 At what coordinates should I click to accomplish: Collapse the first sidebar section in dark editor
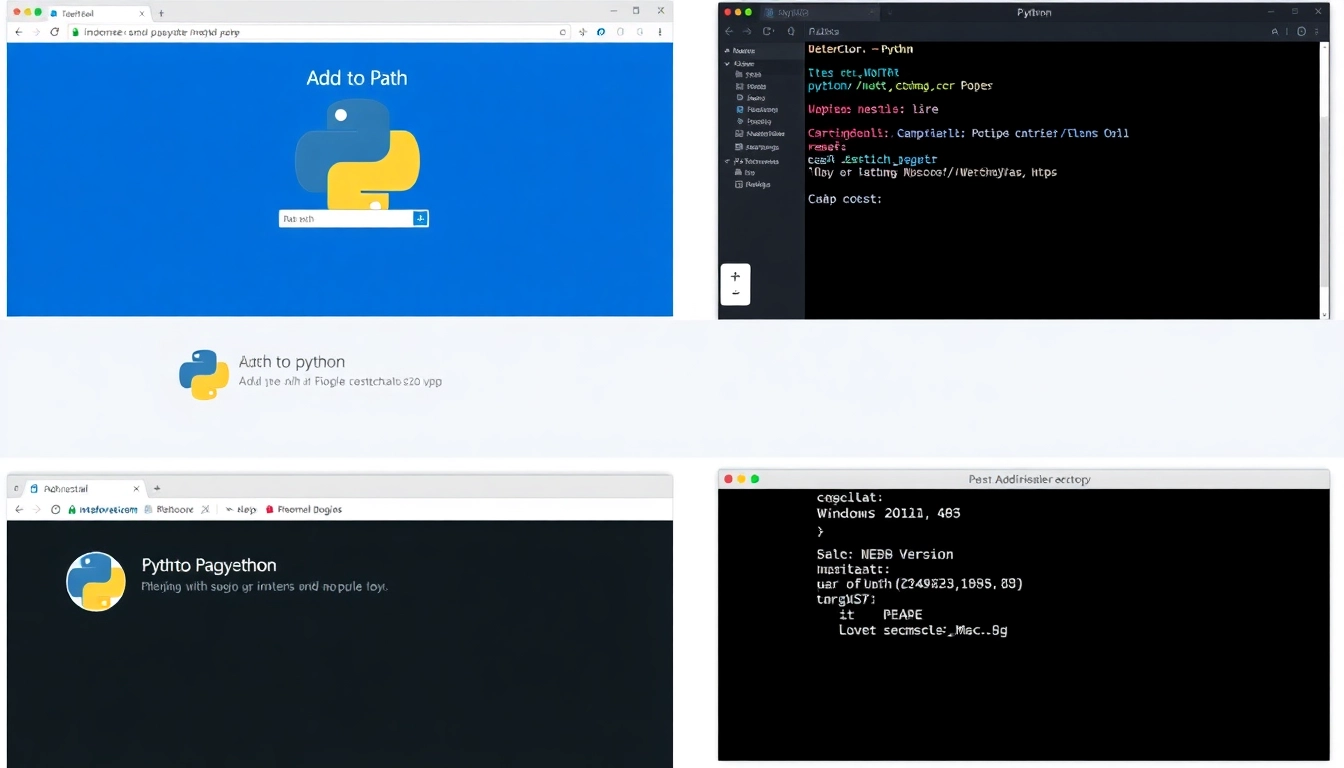(x=728, y=50)
